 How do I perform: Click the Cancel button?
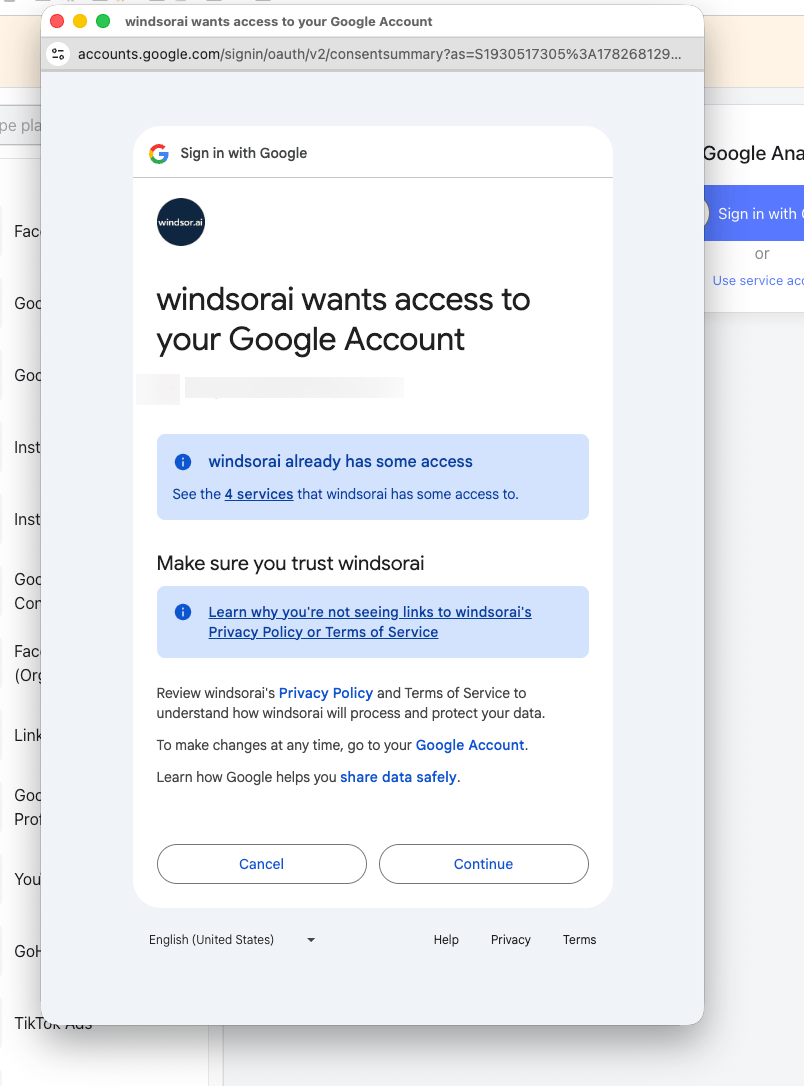coord(262,864)
